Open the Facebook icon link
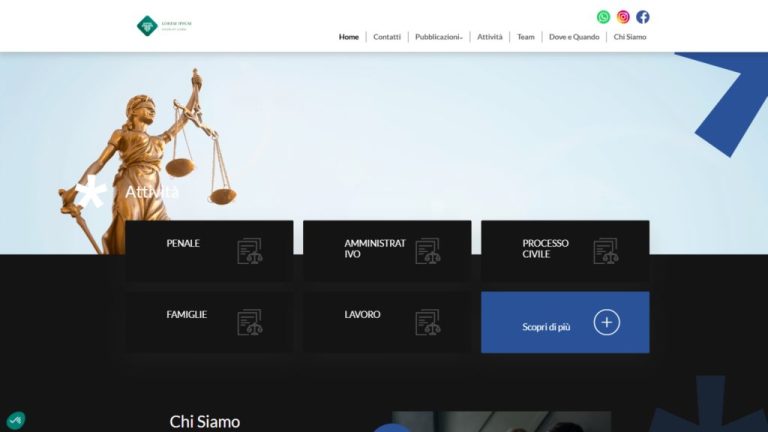The image size is (768, 432). click(643, 17)
